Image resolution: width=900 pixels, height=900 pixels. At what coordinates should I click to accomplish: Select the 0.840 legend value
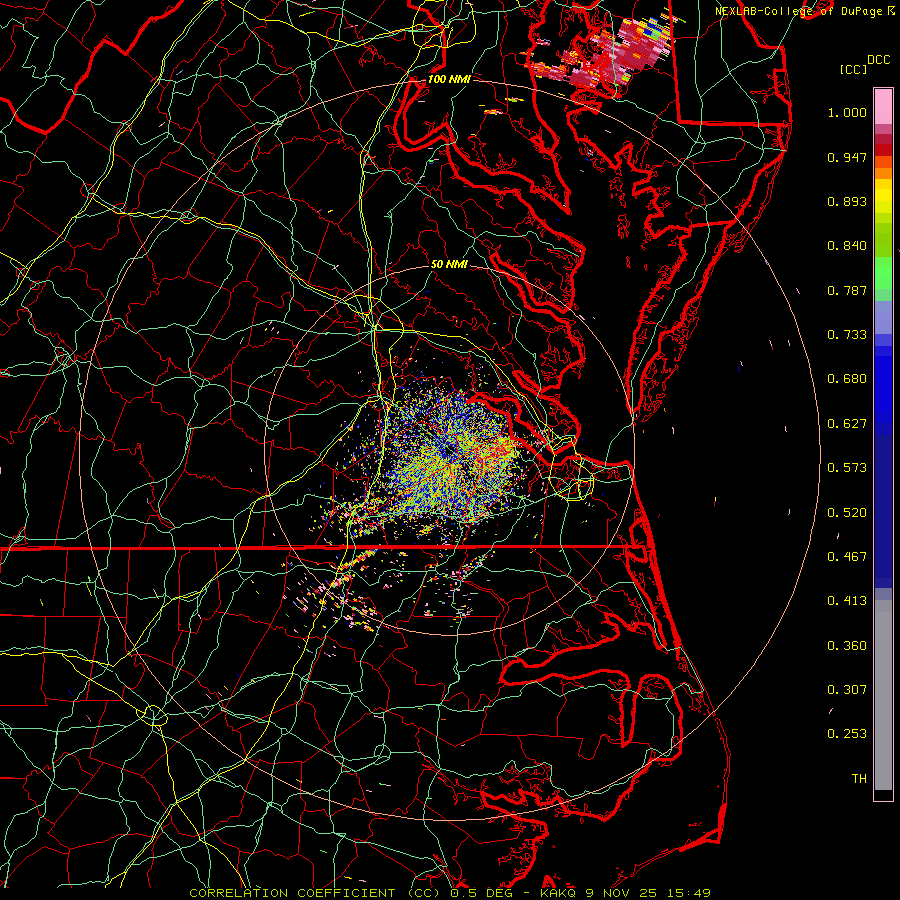pos(847,246)
